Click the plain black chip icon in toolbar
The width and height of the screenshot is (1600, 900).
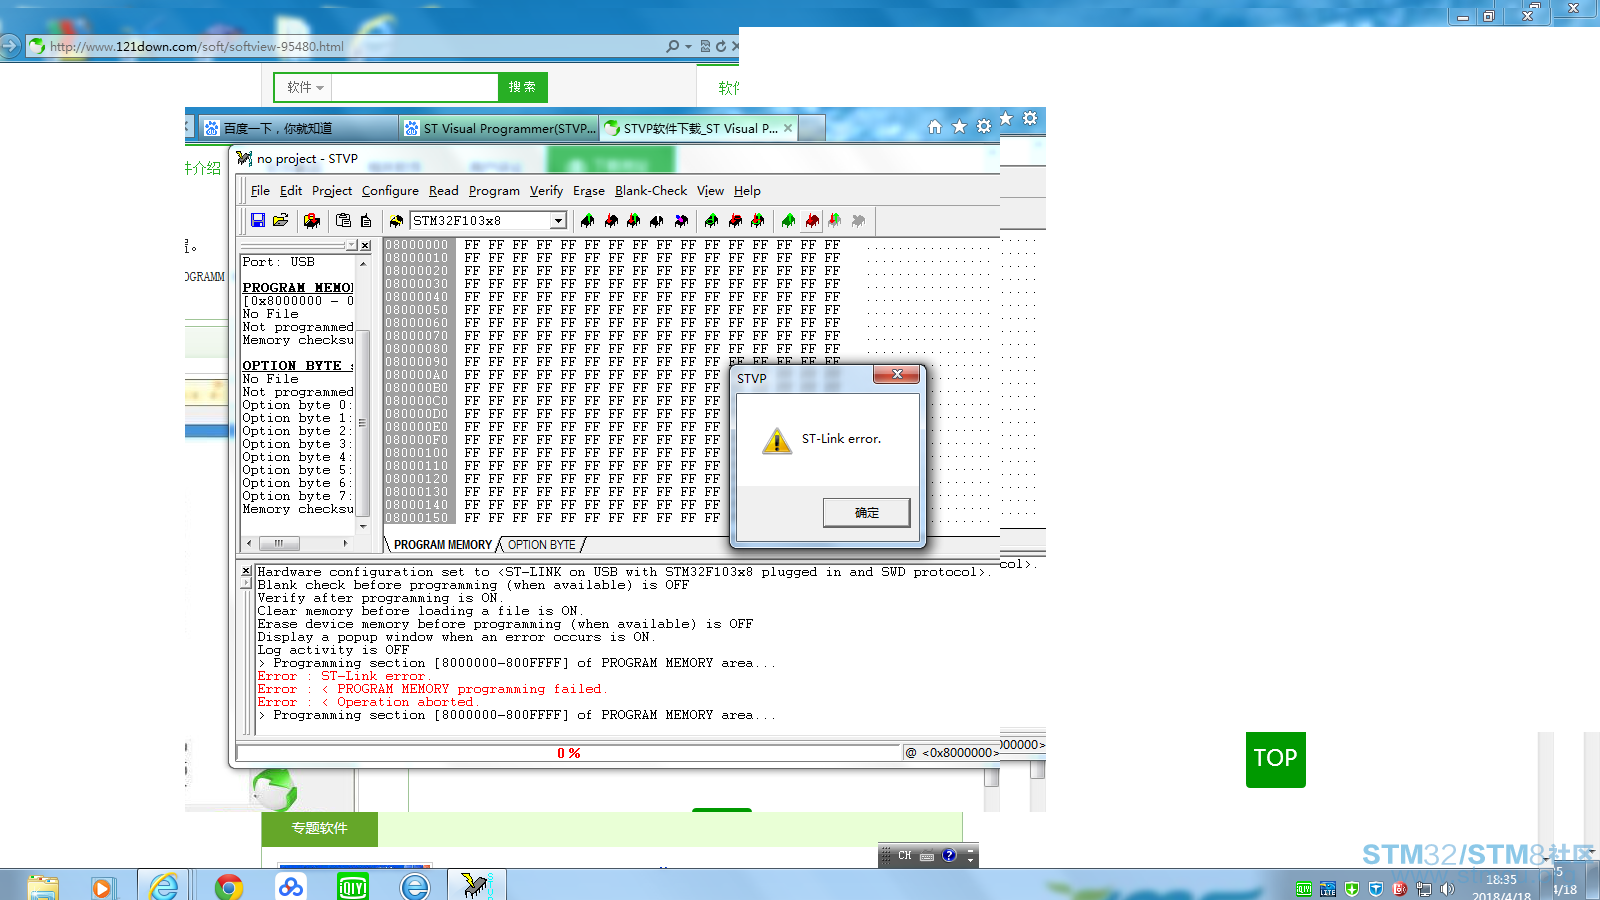(x=656, y=220)
